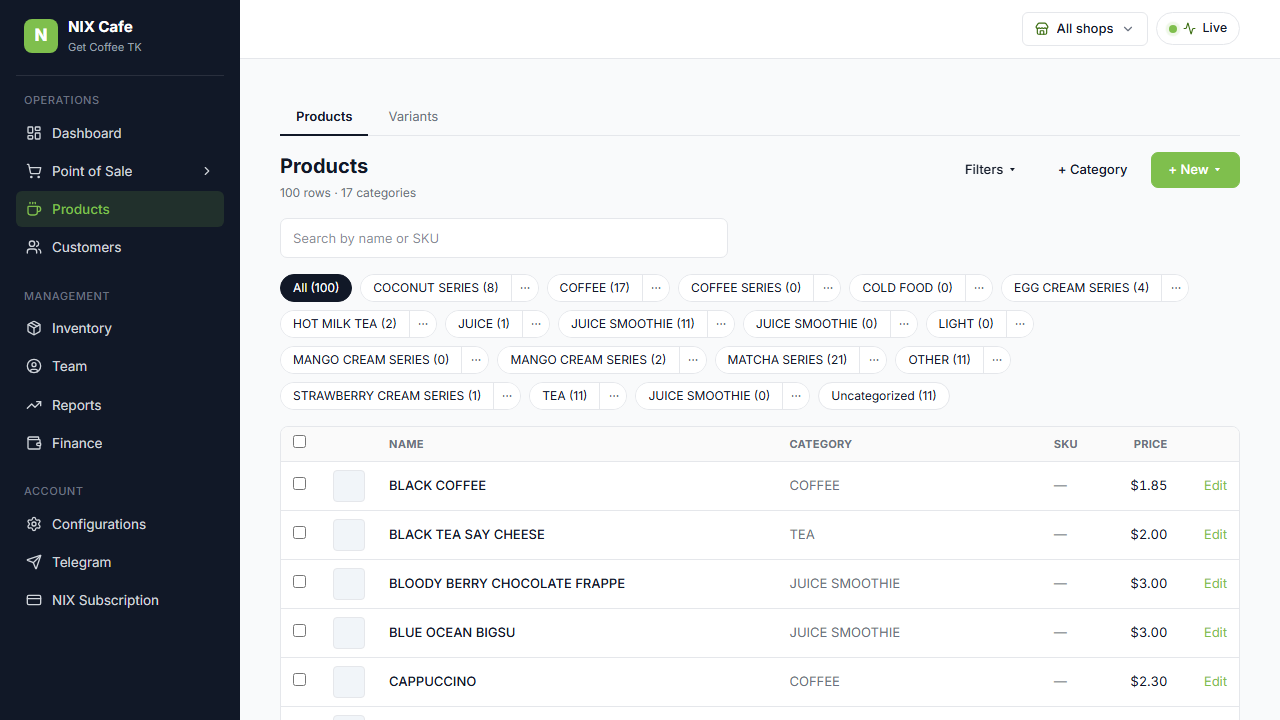Filter by TEA (11) category
The width and height of the screenshot is (1280, 720).
565,396
